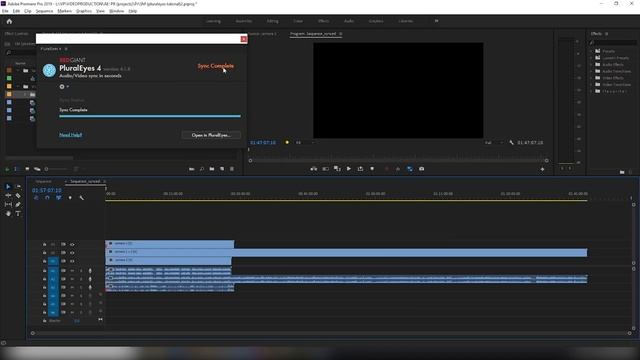Select the Track Select Forward tool
640x360 pixels.
pos(18,187)
